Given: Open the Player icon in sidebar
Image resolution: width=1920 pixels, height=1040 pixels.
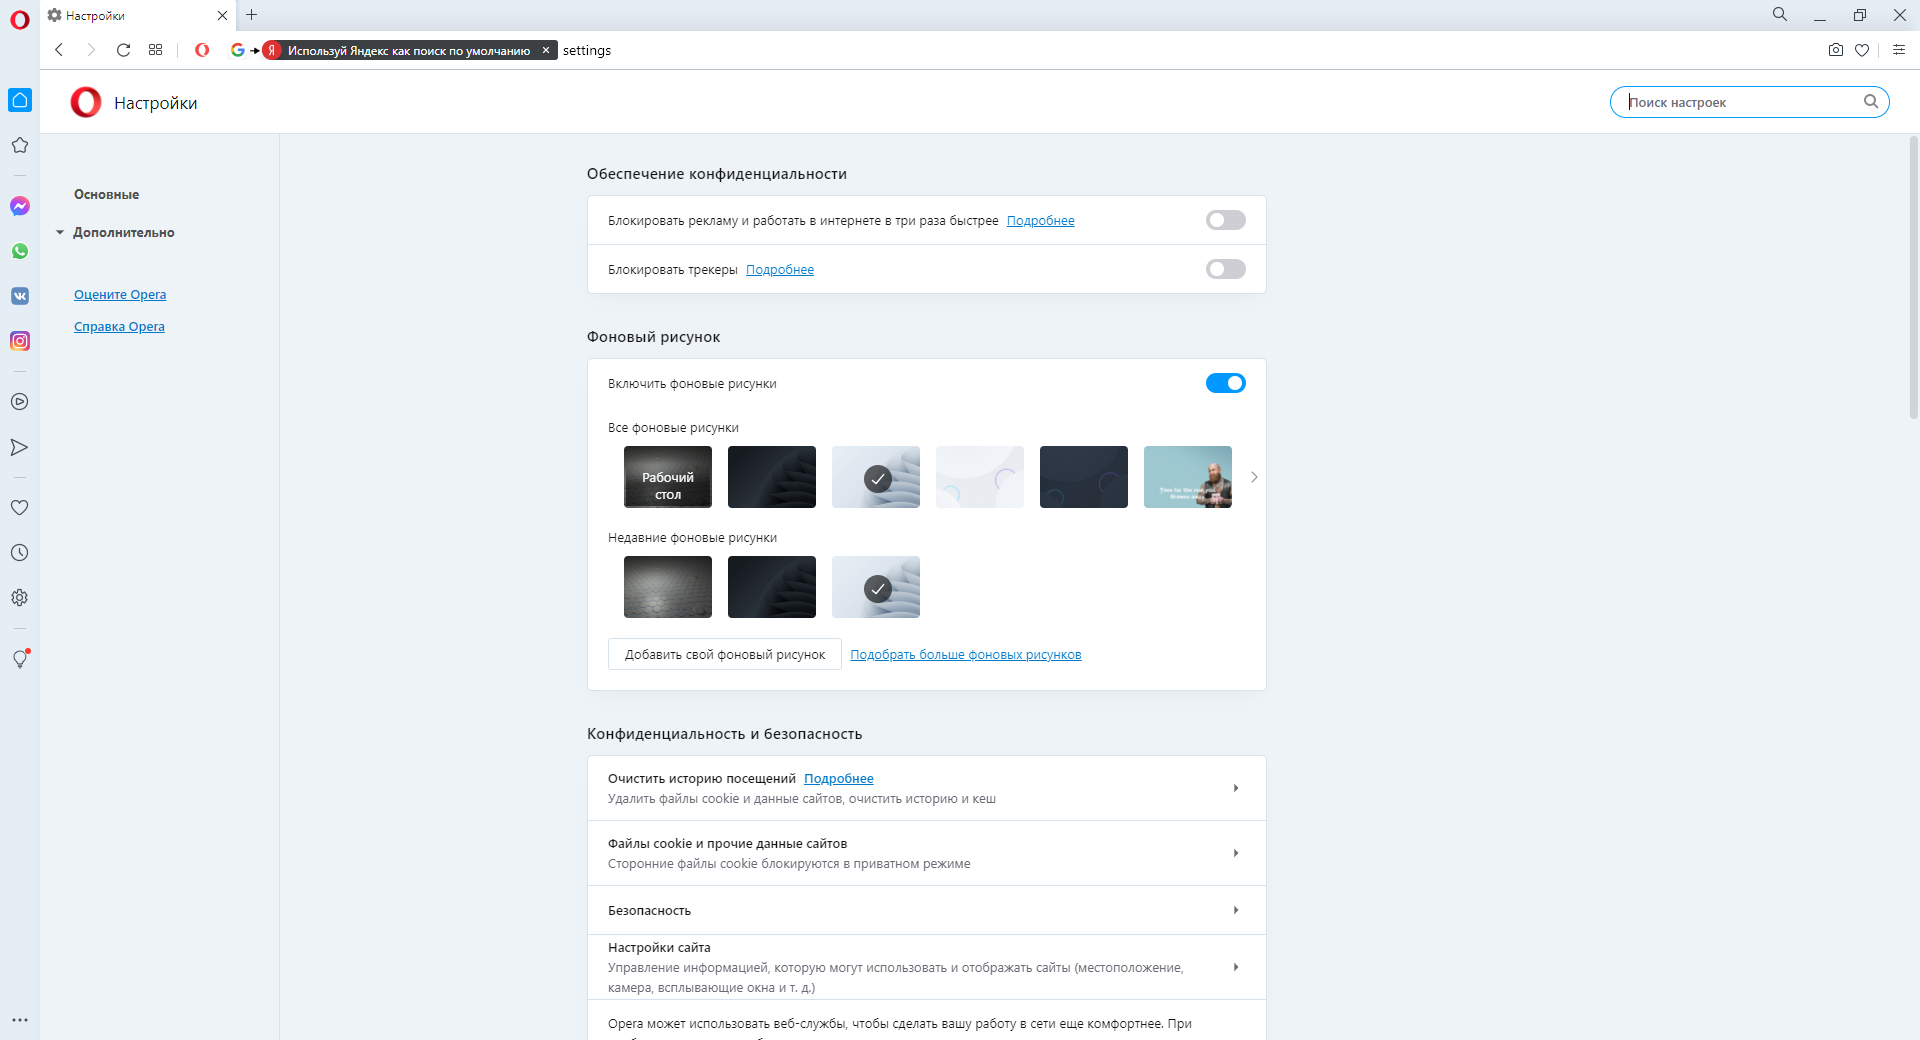Looking at the screenshot, I should tap(20, 402).
